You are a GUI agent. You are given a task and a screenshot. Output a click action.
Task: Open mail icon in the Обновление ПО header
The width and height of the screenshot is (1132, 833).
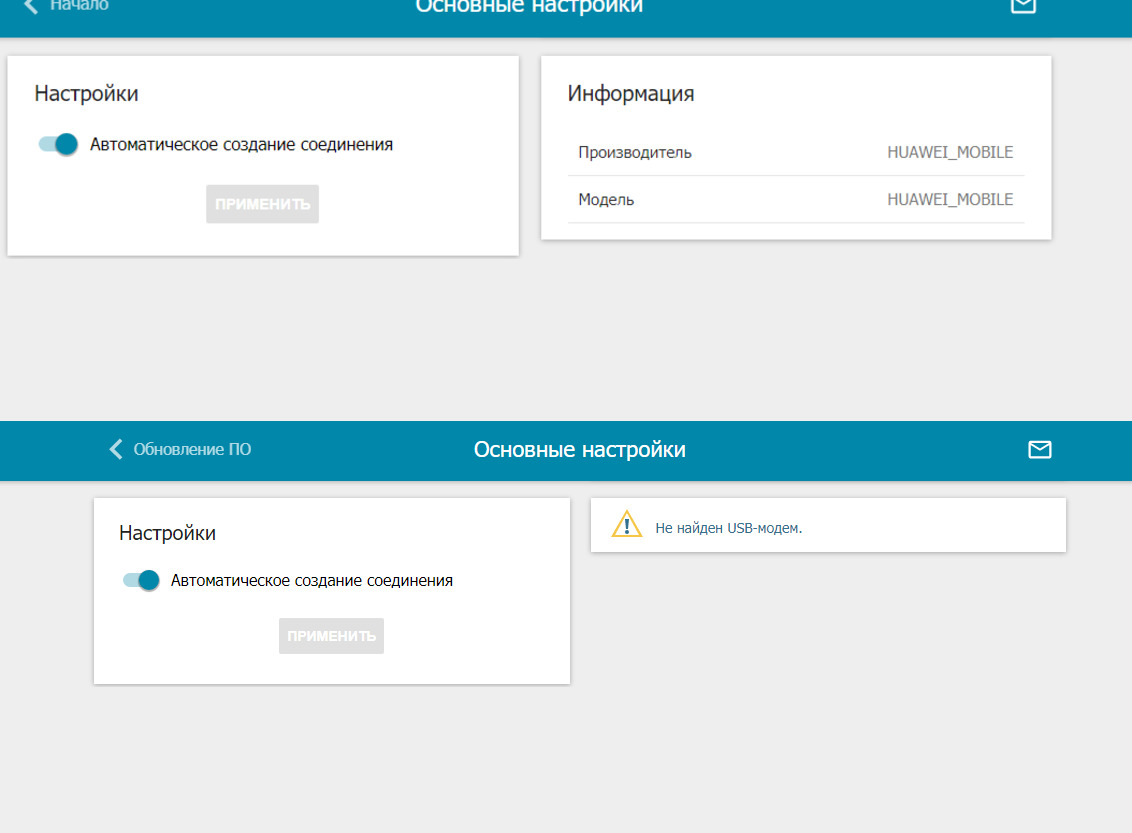pyautogui.click(x=1040, y=450)
